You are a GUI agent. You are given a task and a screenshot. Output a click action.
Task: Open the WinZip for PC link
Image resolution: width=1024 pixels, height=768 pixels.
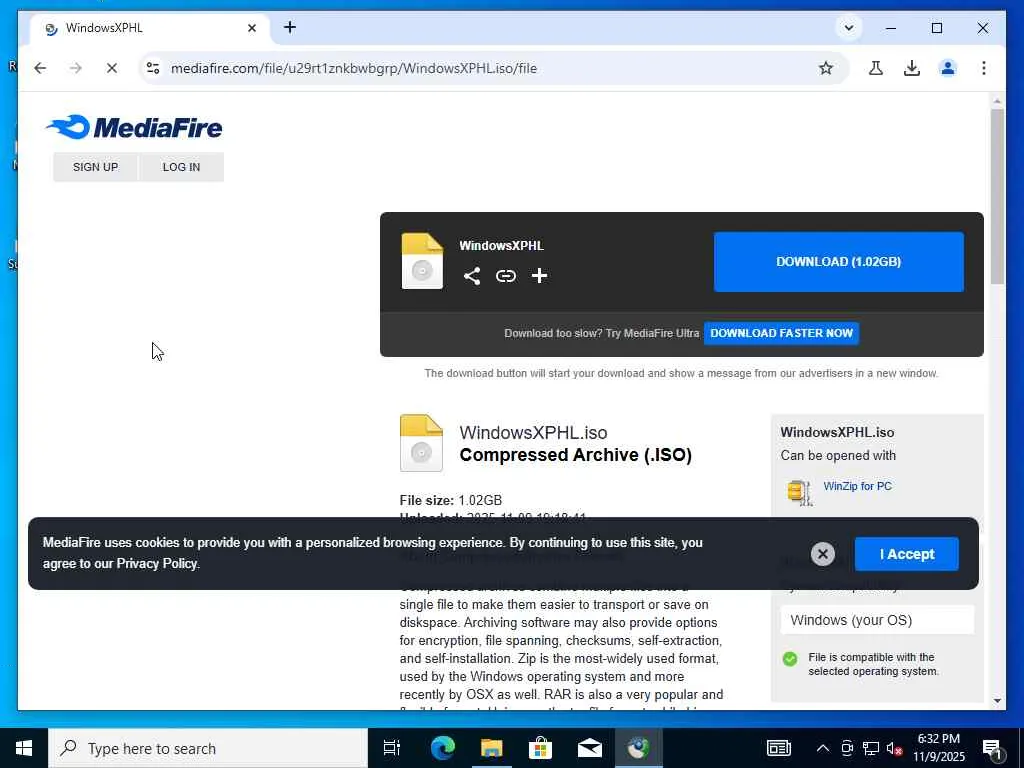(857, 486)
